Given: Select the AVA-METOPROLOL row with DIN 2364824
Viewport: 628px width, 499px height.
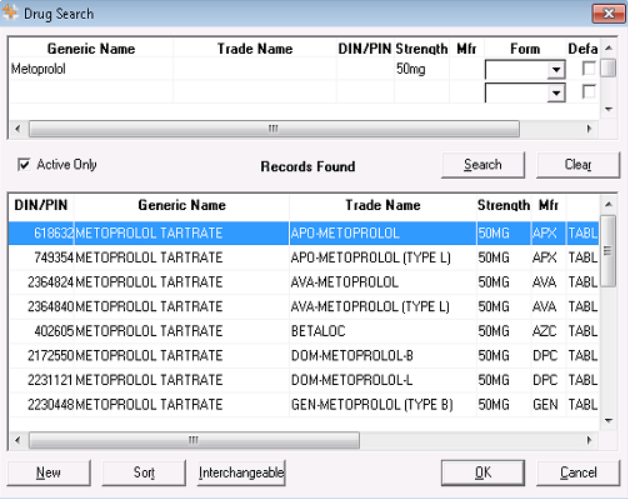Looking at the screenshot, I should [304, 282].
